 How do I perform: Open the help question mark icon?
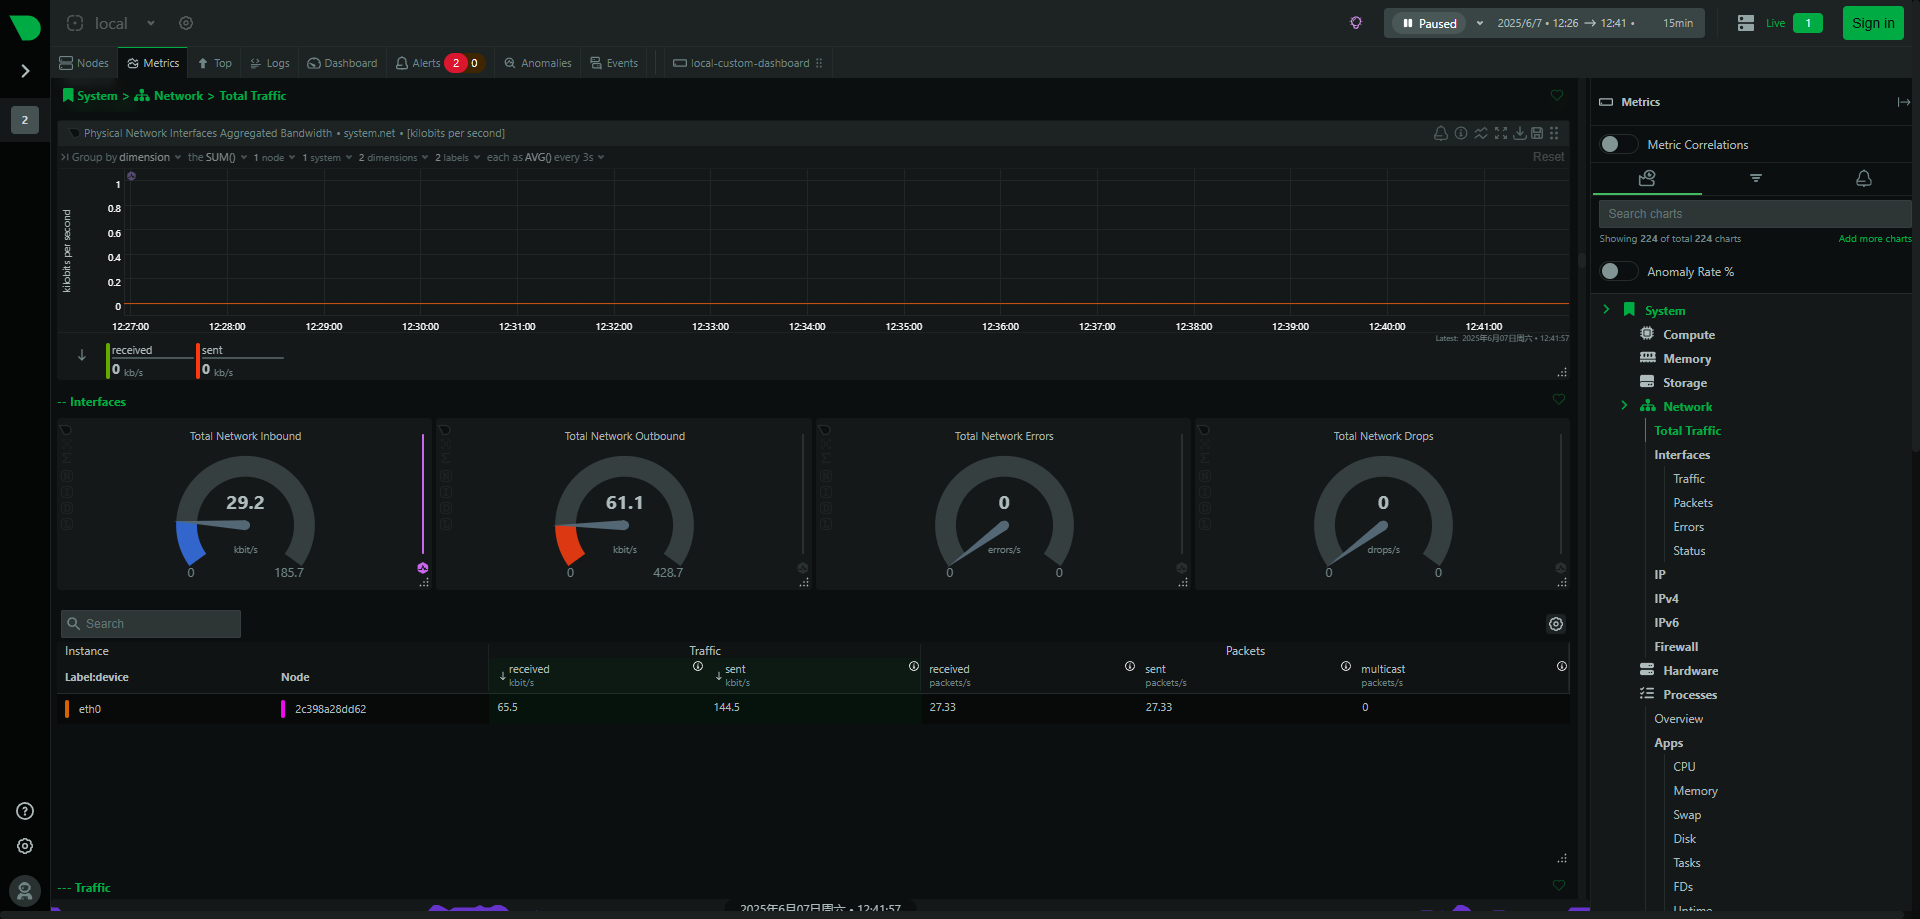(x=25, y=811)
